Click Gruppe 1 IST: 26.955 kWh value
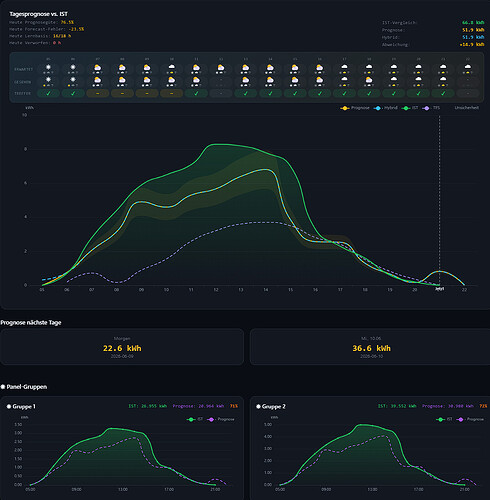 click(x=148, y=406)
